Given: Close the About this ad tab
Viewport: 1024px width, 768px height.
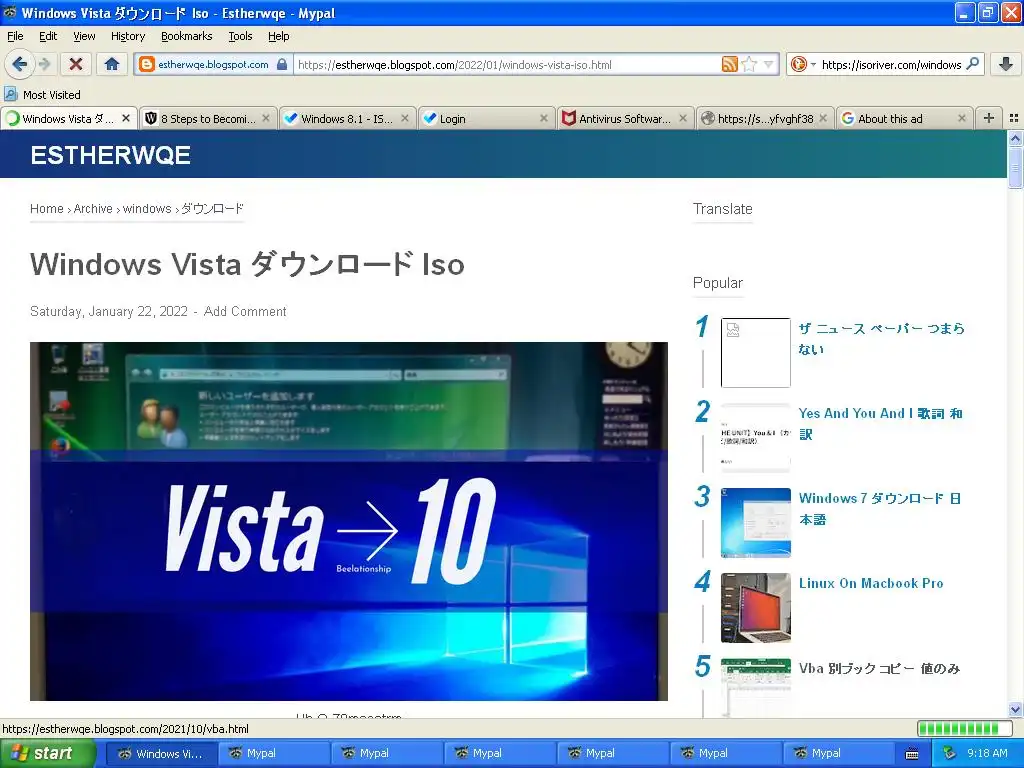Looking at the screenshot, I should 961,118.
